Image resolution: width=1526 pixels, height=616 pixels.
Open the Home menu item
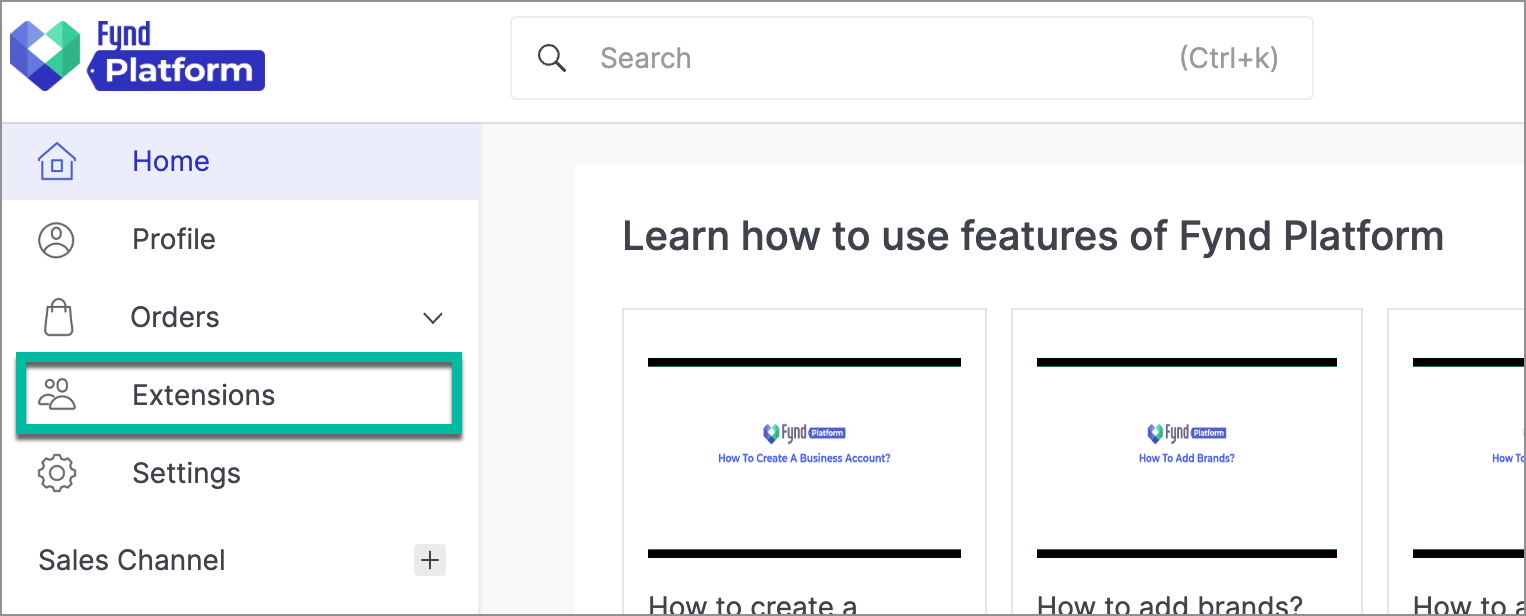(240, 161)
